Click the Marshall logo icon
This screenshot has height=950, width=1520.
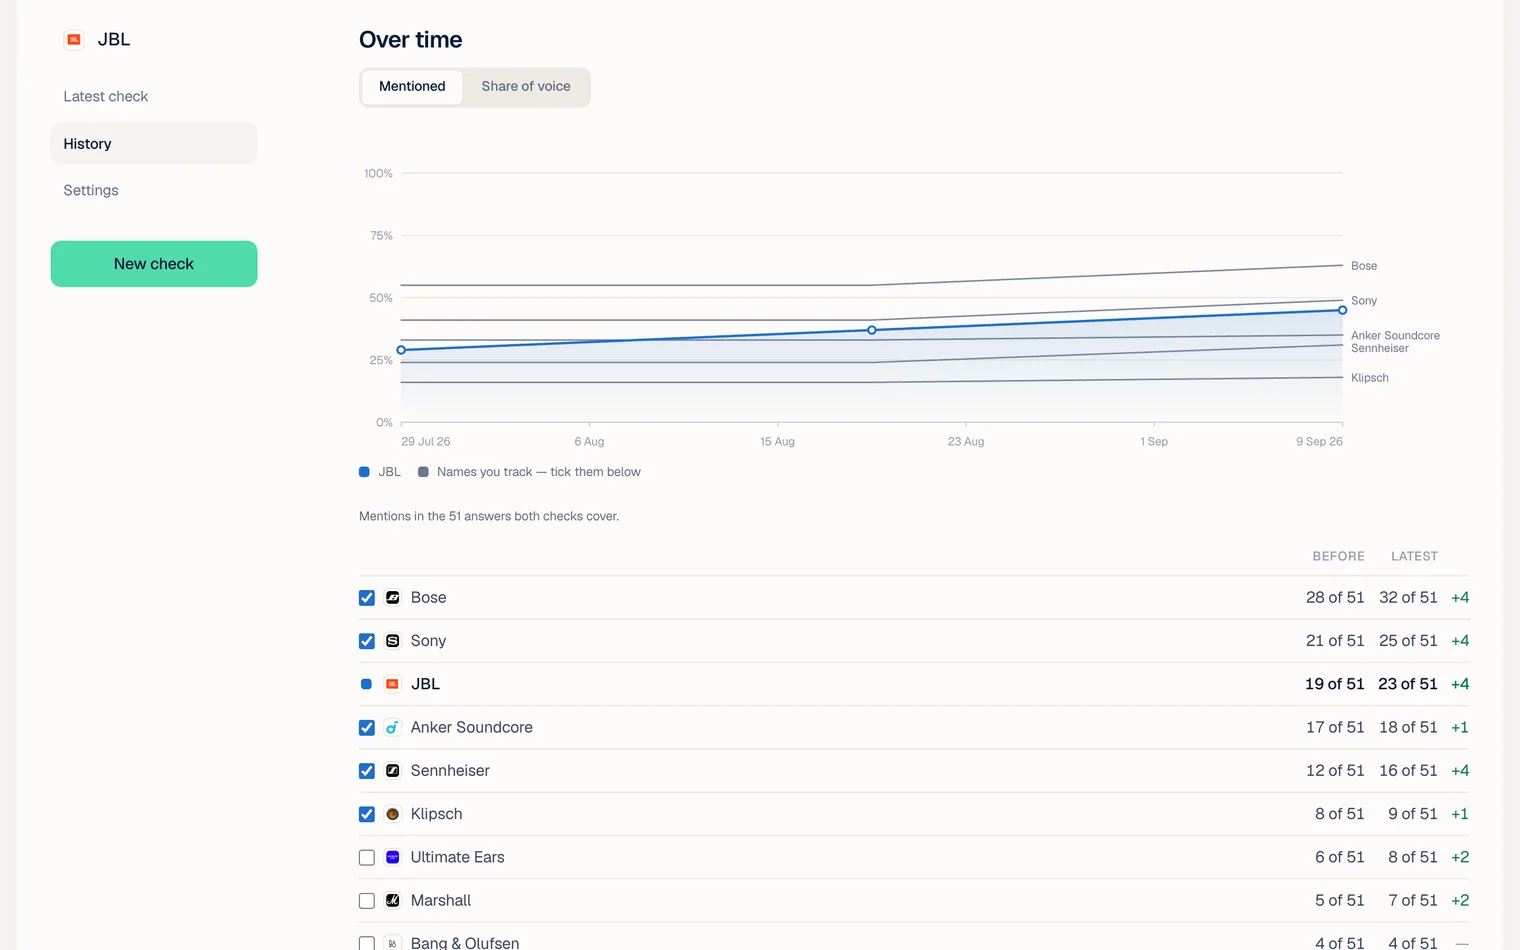[393, 901]
